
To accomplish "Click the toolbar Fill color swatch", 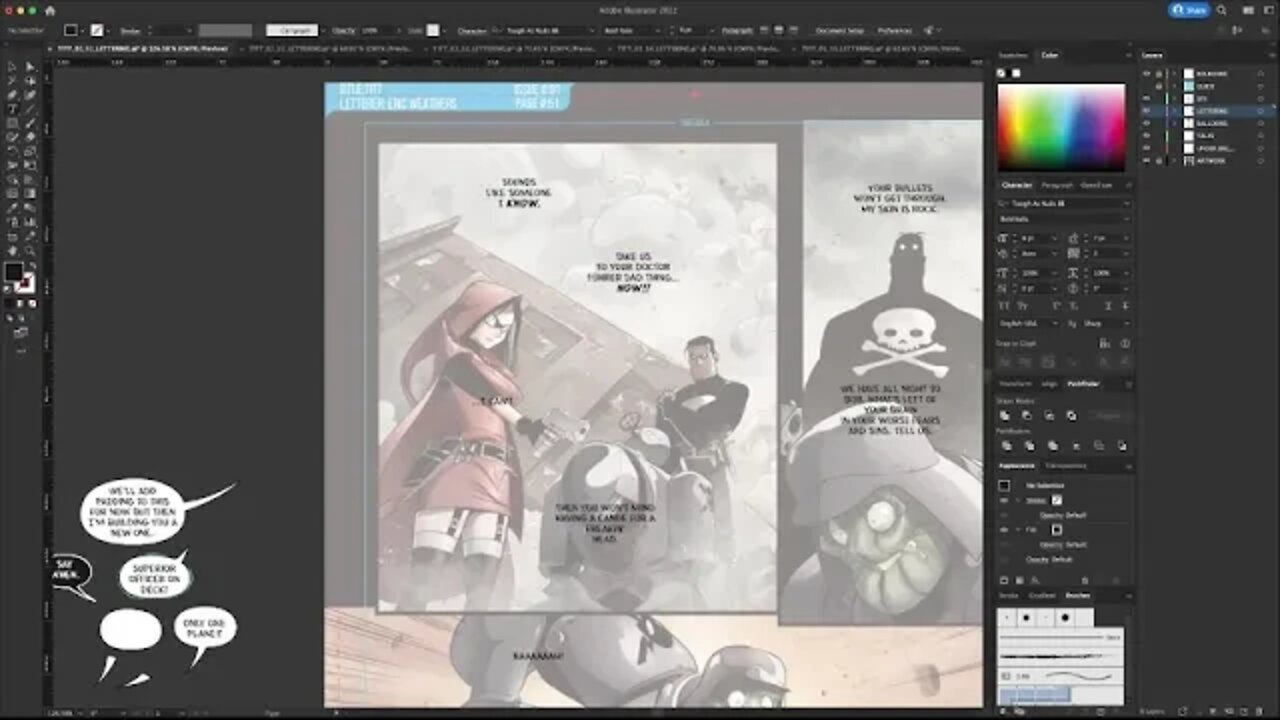I will tap(13, 271).
